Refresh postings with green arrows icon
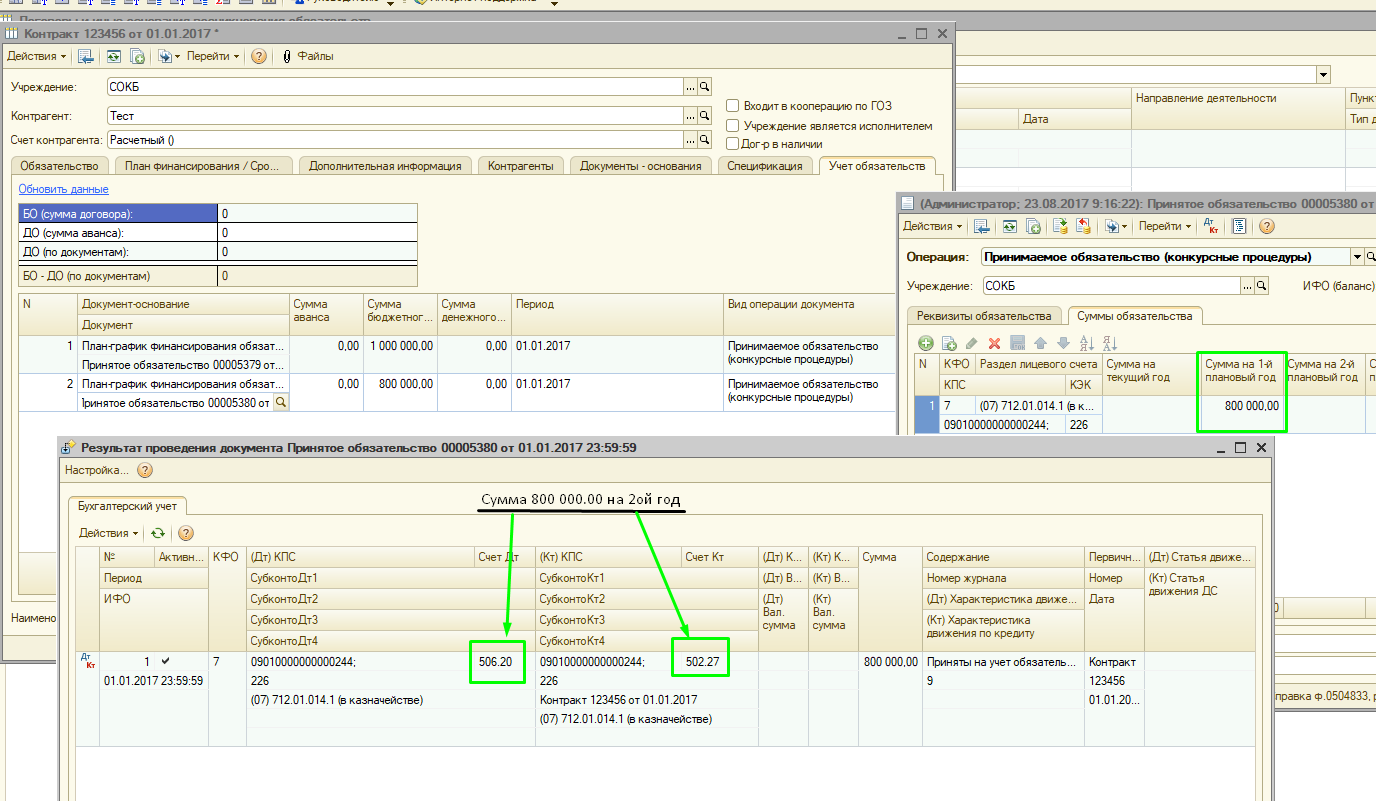This screenshot has height=801, width=1376. click(x=158, y=533)
